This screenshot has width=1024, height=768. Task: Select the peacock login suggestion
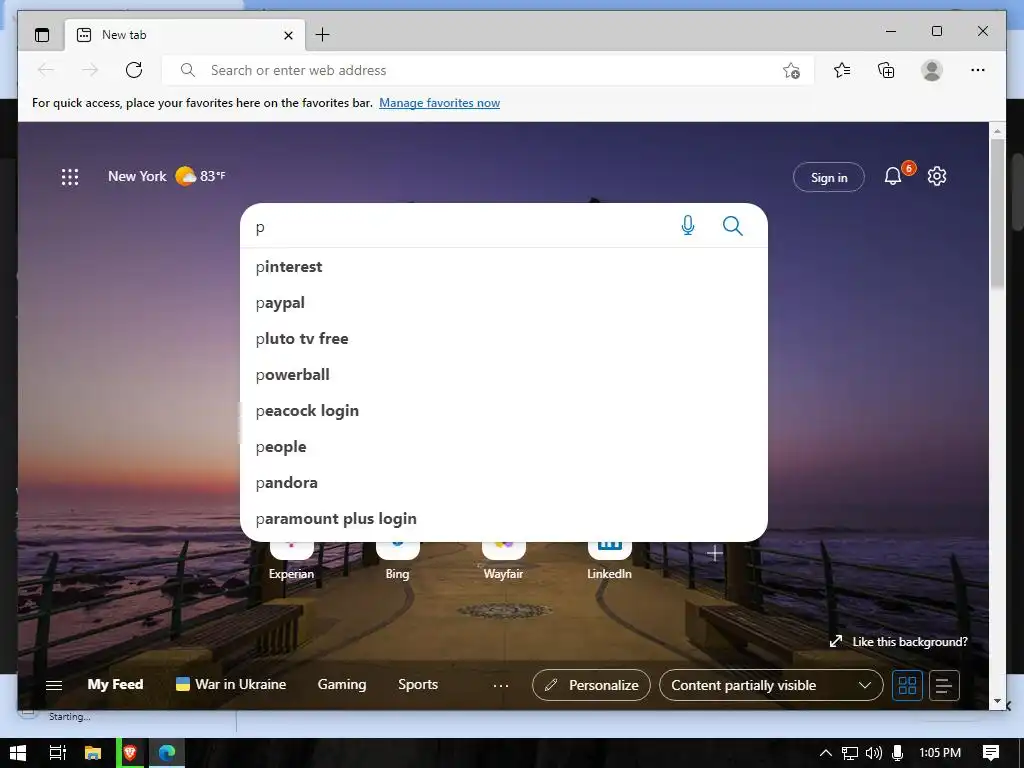(504, 410)
